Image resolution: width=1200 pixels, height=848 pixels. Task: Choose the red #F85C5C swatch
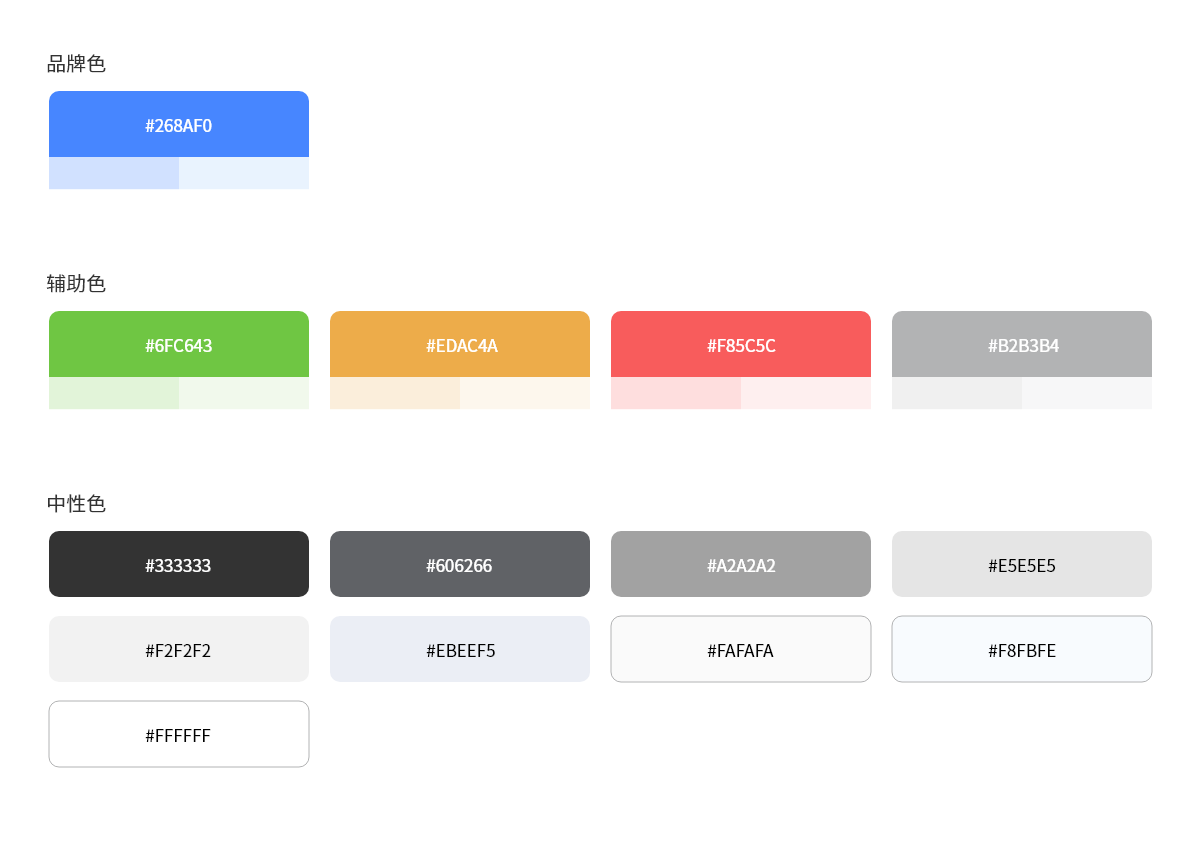point(741,344)
